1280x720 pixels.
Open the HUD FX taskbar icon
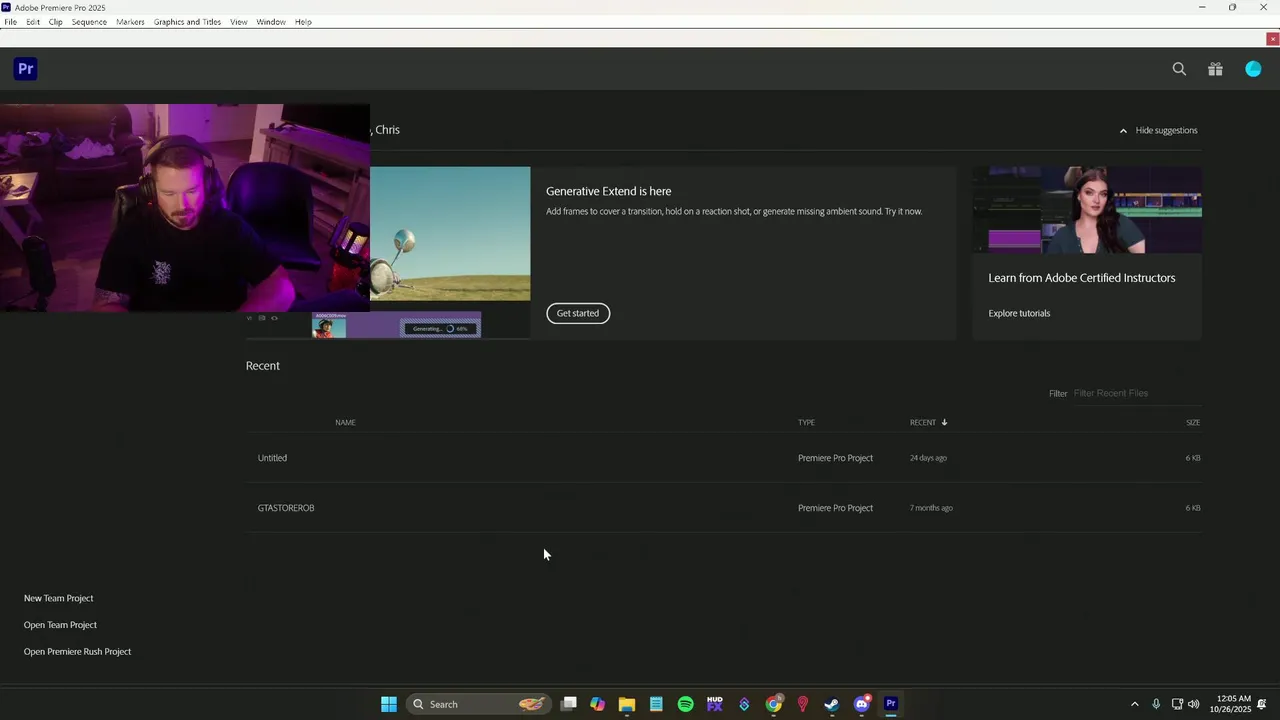tap(714, 704)
